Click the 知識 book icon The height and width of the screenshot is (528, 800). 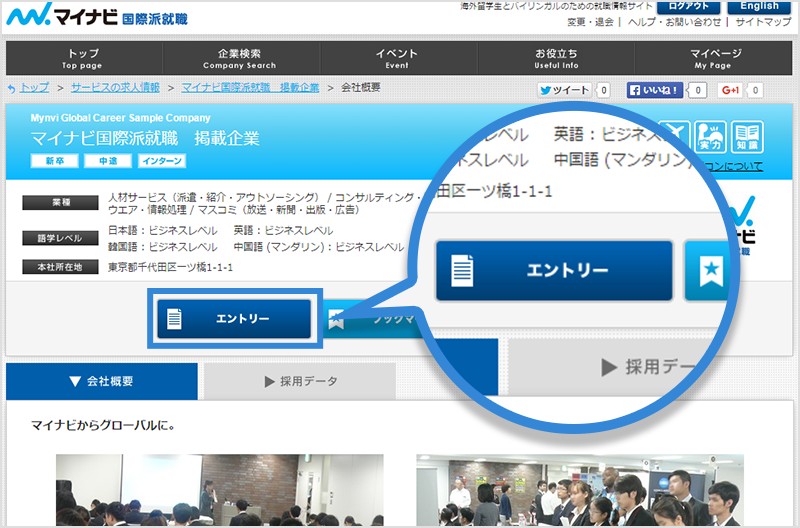pos(747,137)
